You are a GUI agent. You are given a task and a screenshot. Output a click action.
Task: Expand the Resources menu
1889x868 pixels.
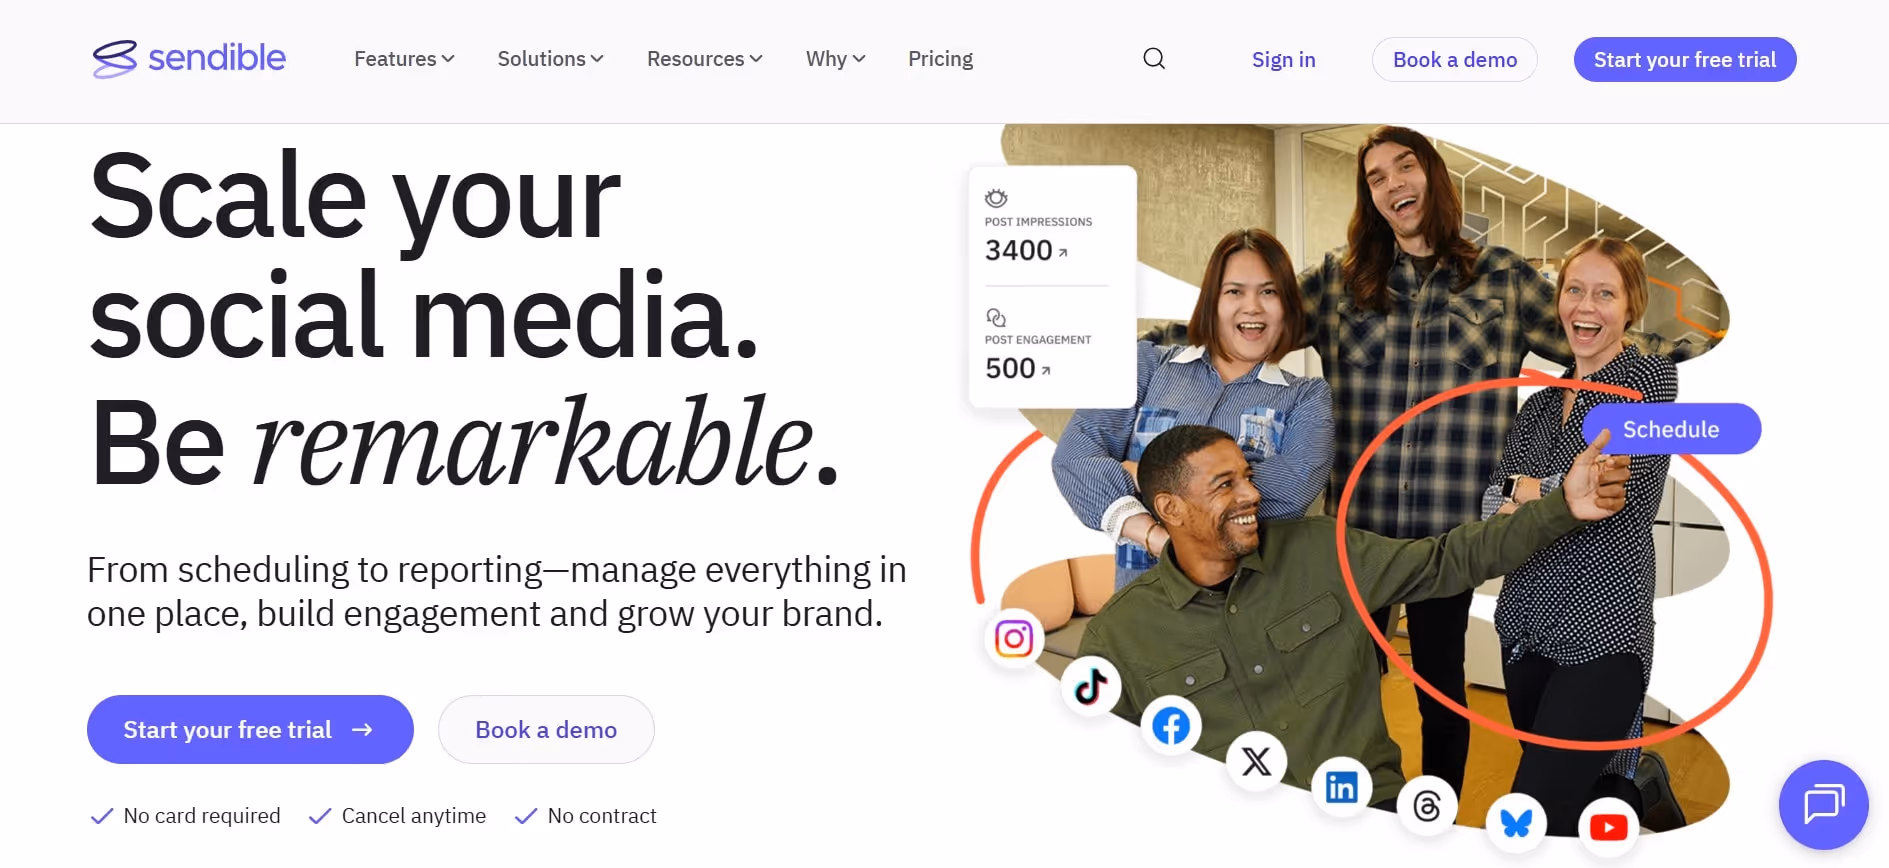point(705,59)
